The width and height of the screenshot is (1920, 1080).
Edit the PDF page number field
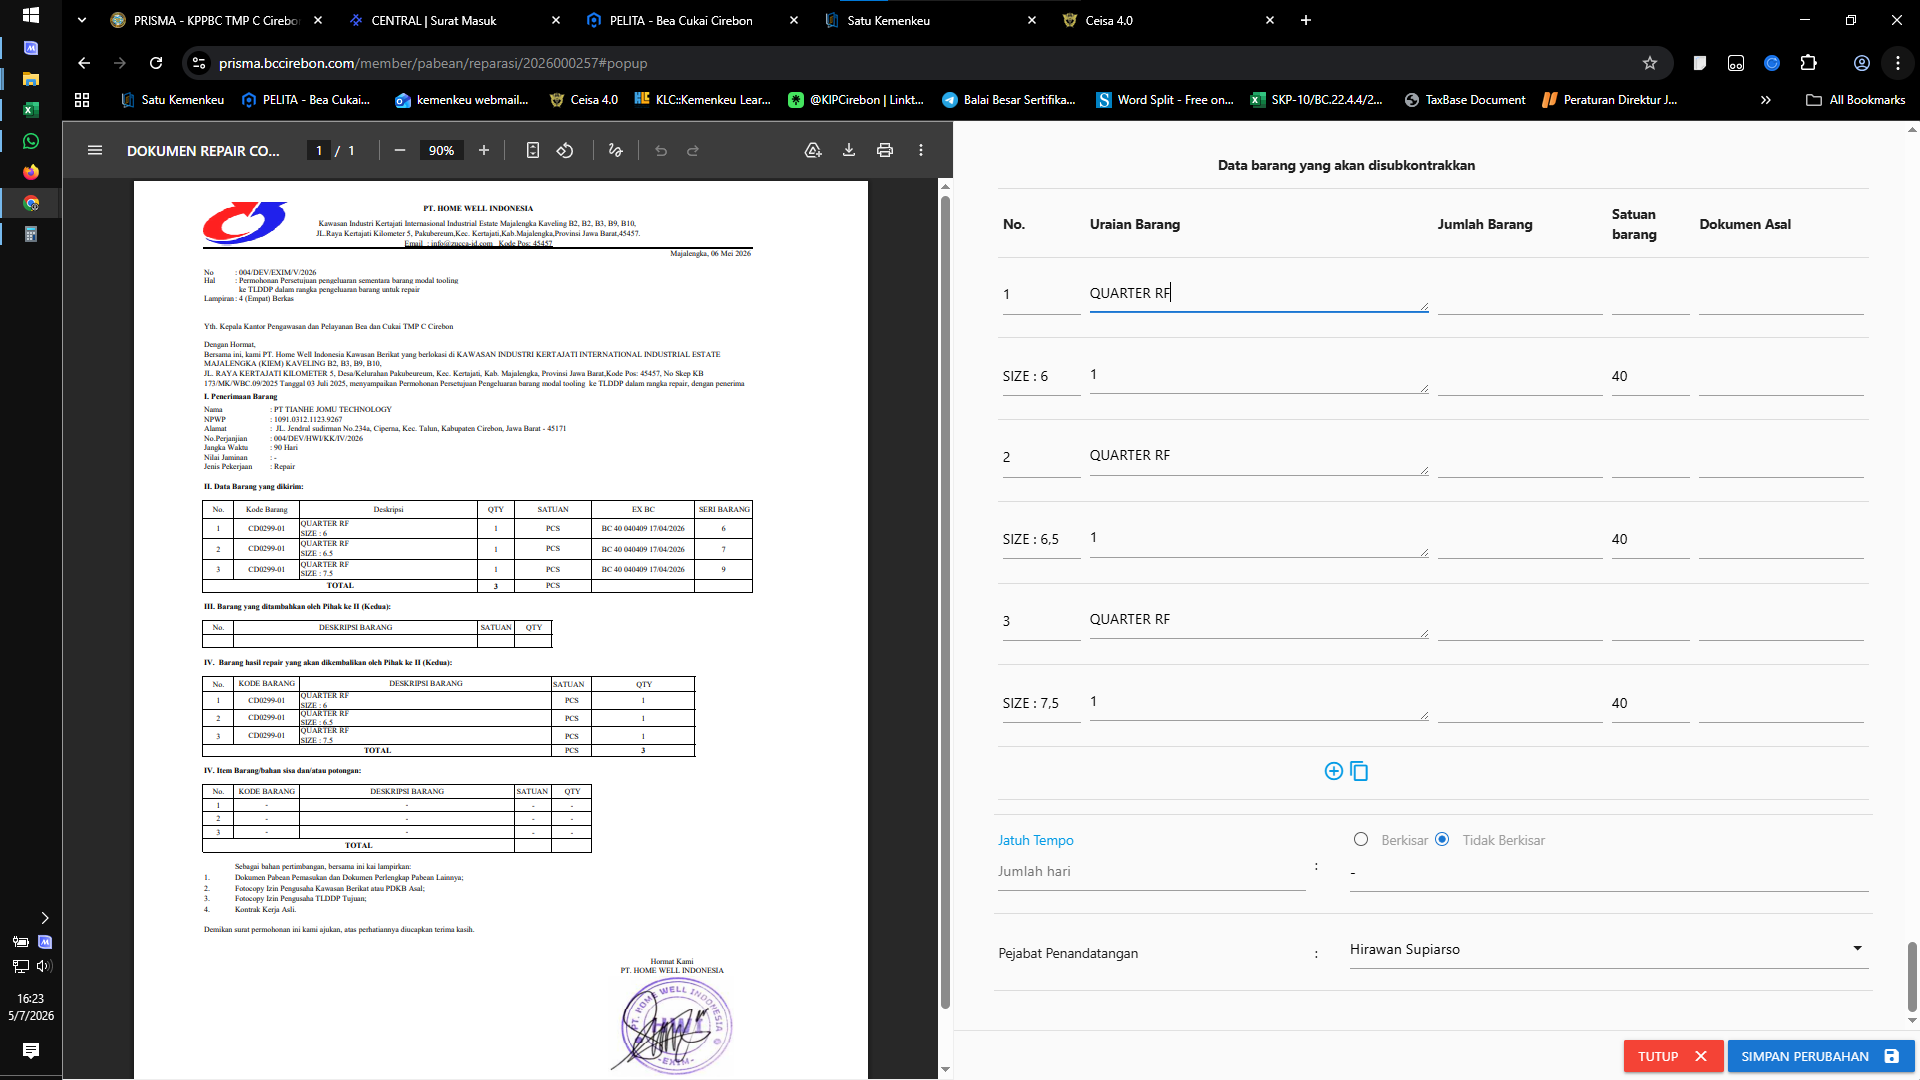[318, 150]
